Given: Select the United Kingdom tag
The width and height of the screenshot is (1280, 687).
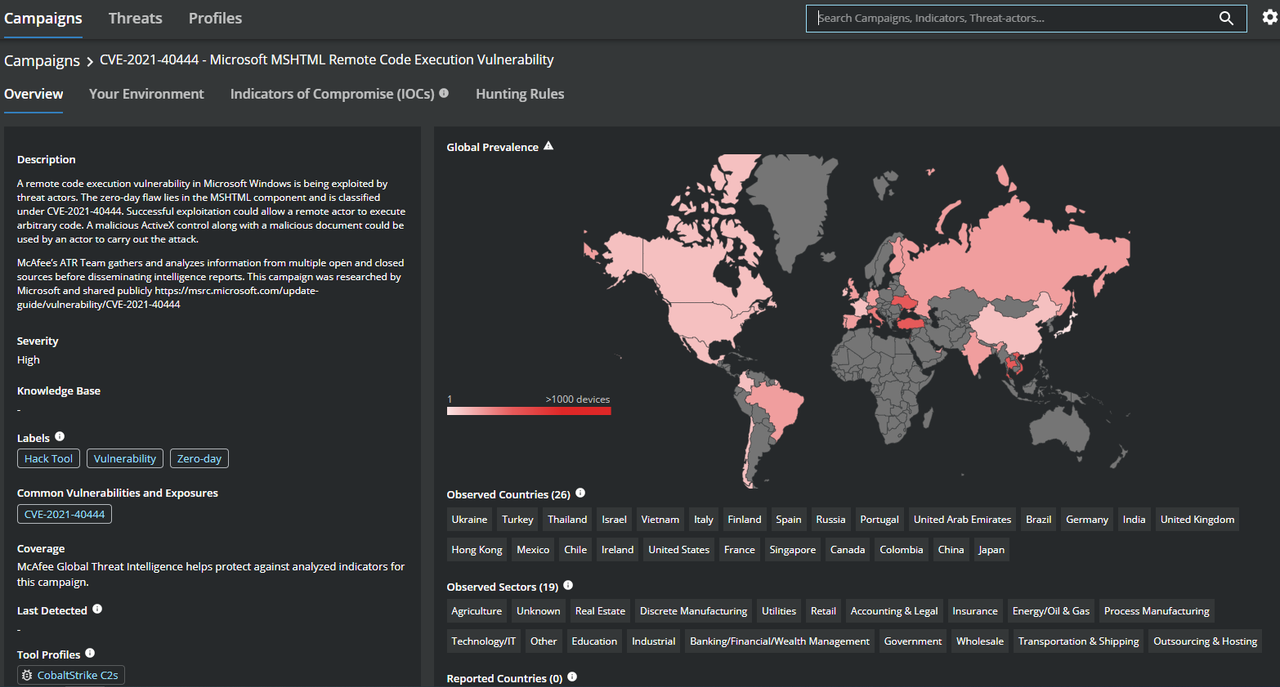Looking at the screenshot, I should [1198, 520].
